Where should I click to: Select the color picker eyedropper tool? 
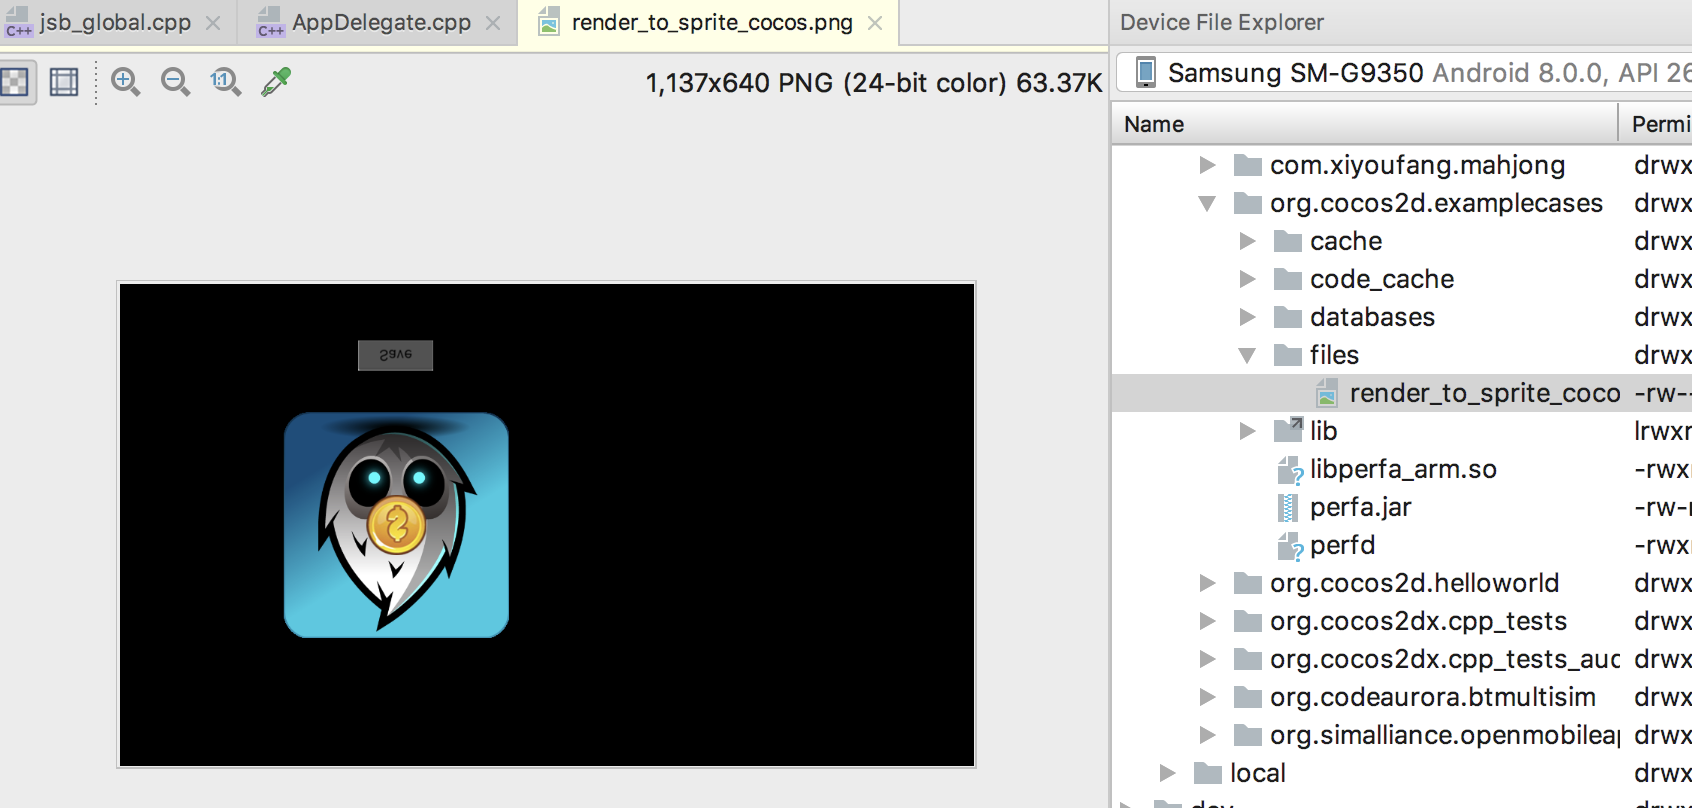276,82
